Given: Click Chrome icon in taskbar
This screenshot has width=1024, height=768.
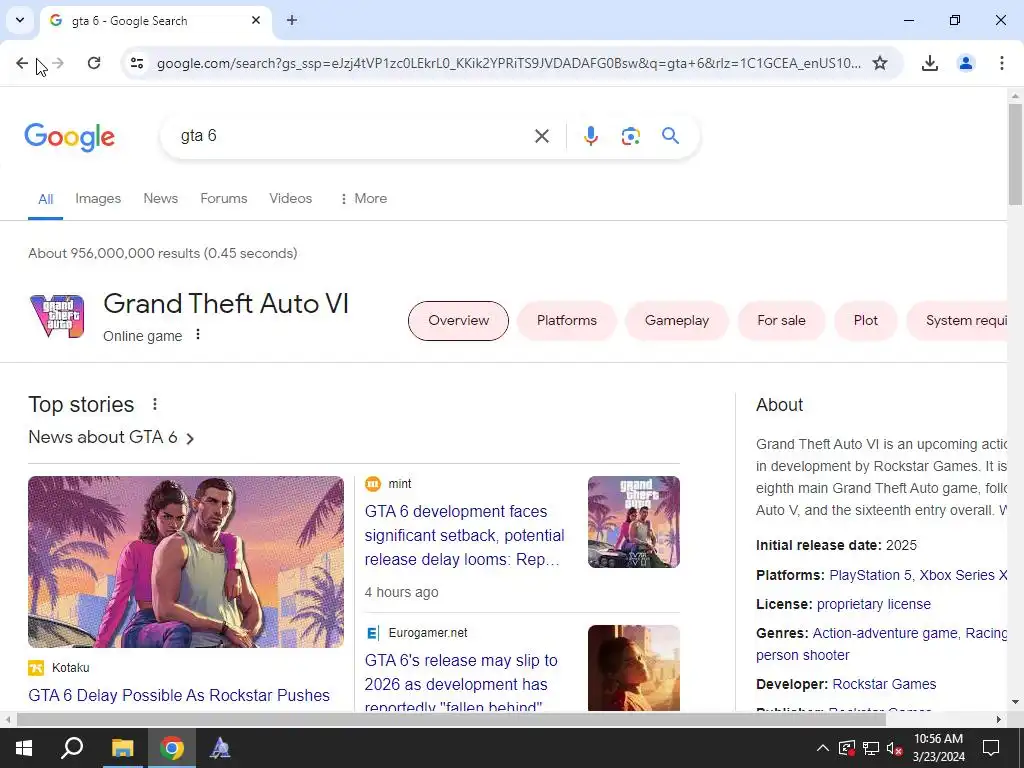Looking at the screenshot, I should [x=172, y=748].
